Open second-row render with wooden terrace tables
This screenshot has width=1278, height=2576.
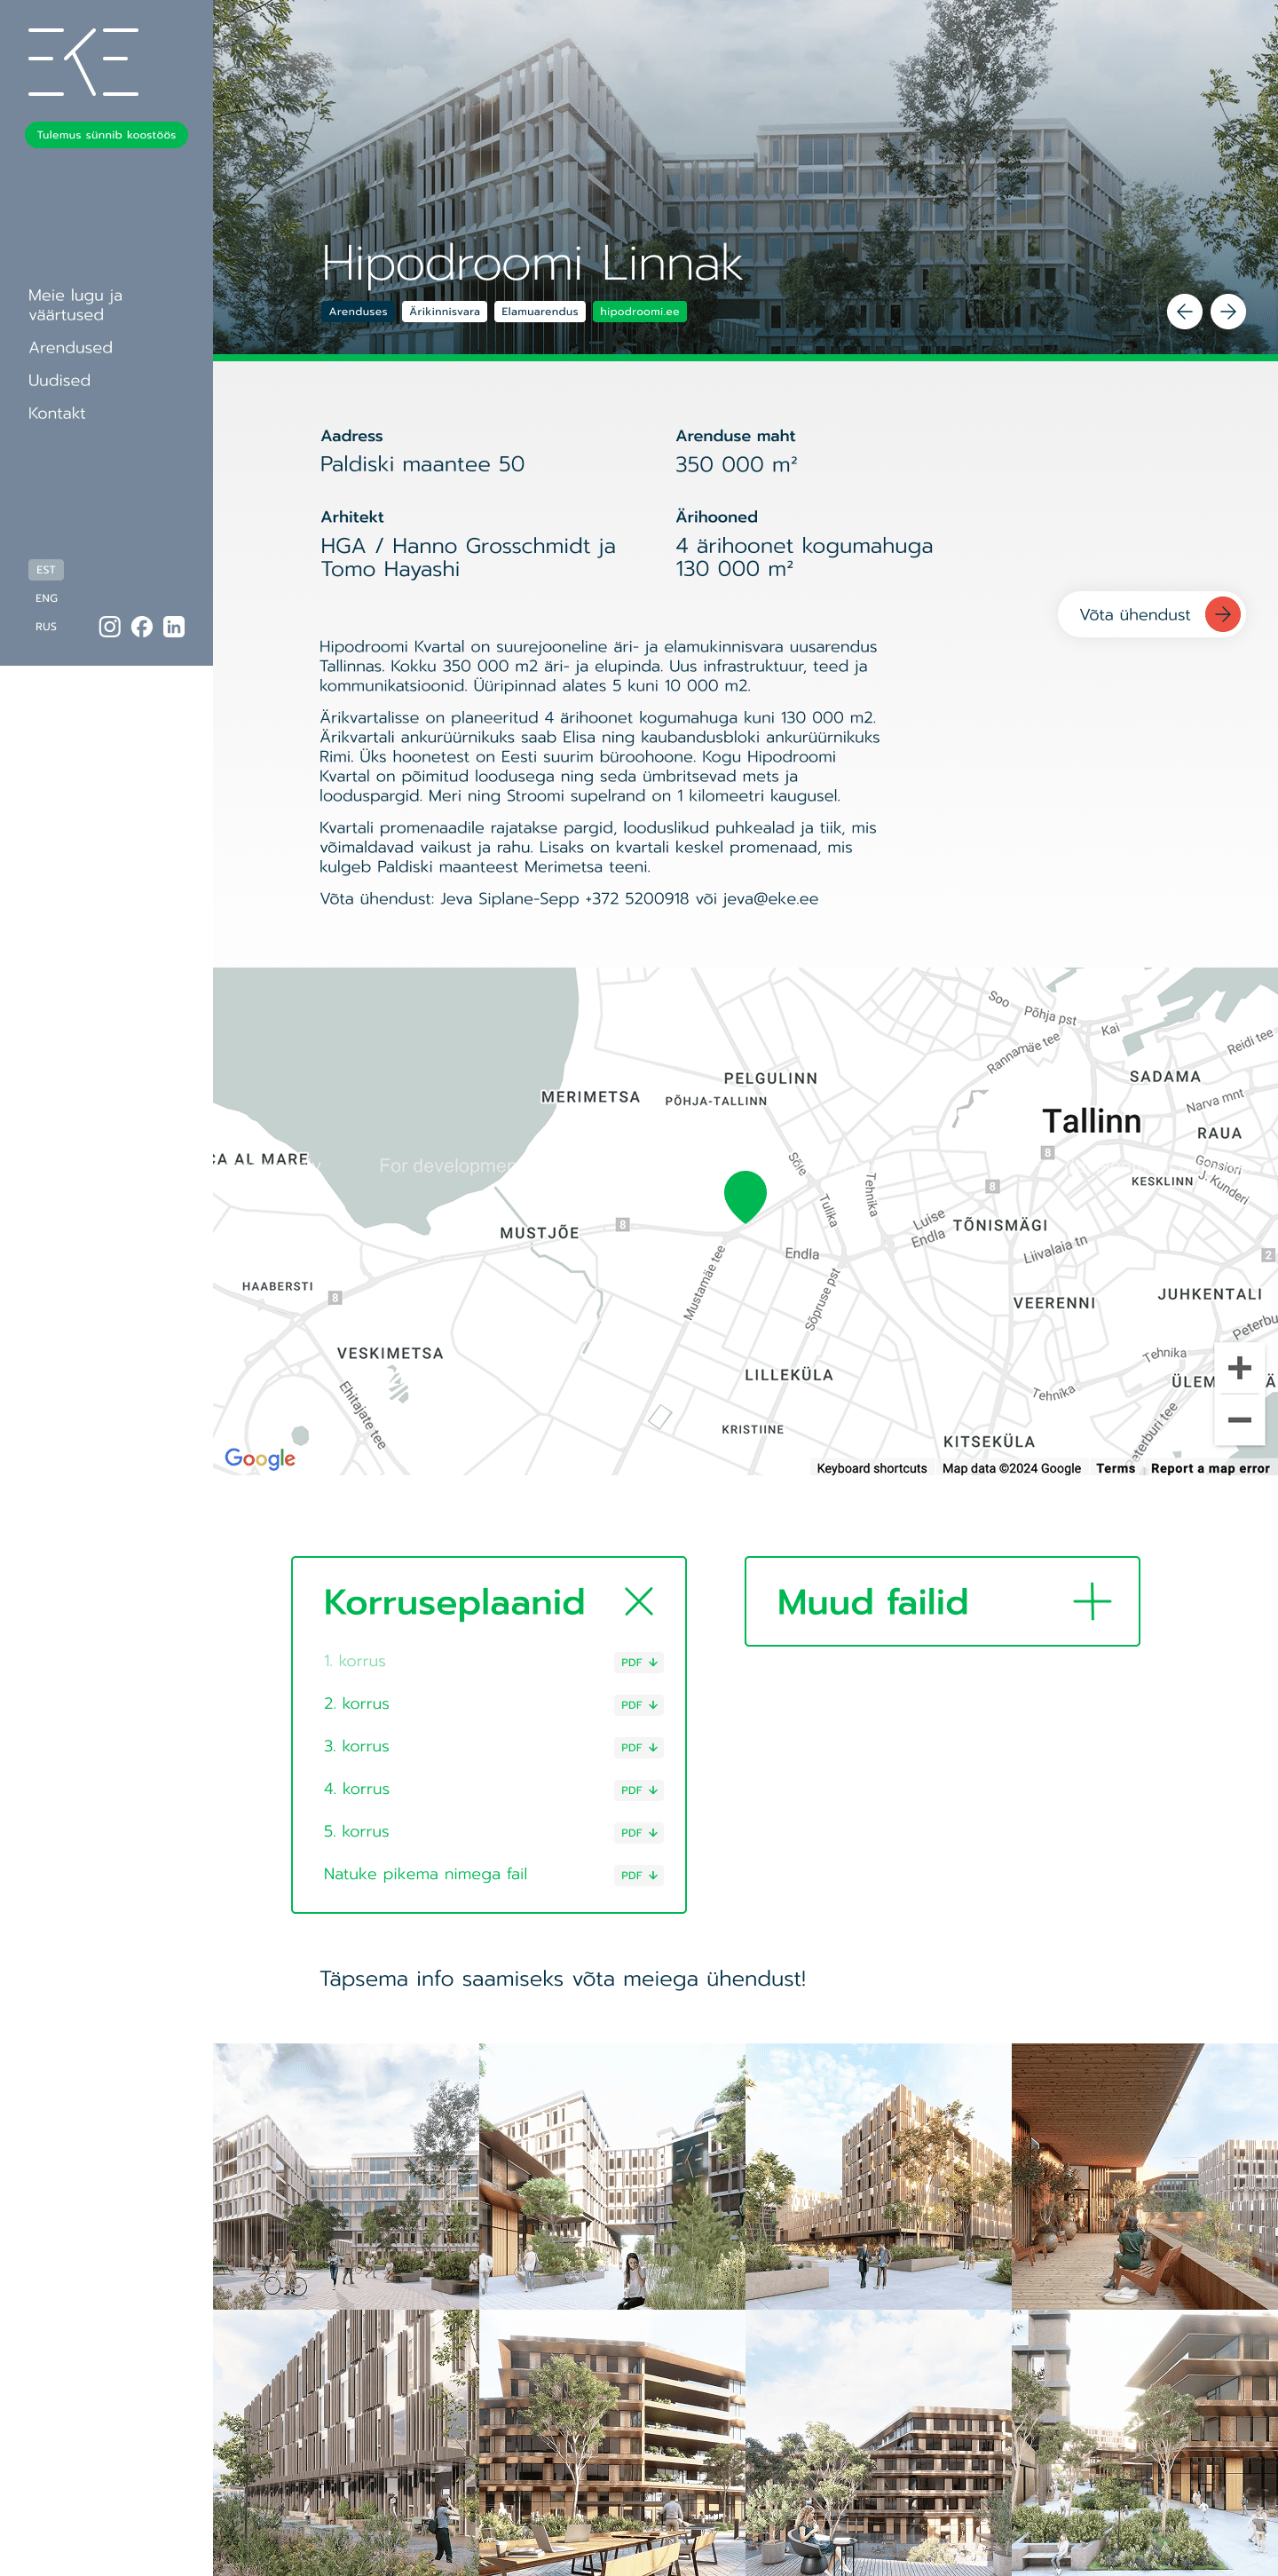tap(612, 2442)
